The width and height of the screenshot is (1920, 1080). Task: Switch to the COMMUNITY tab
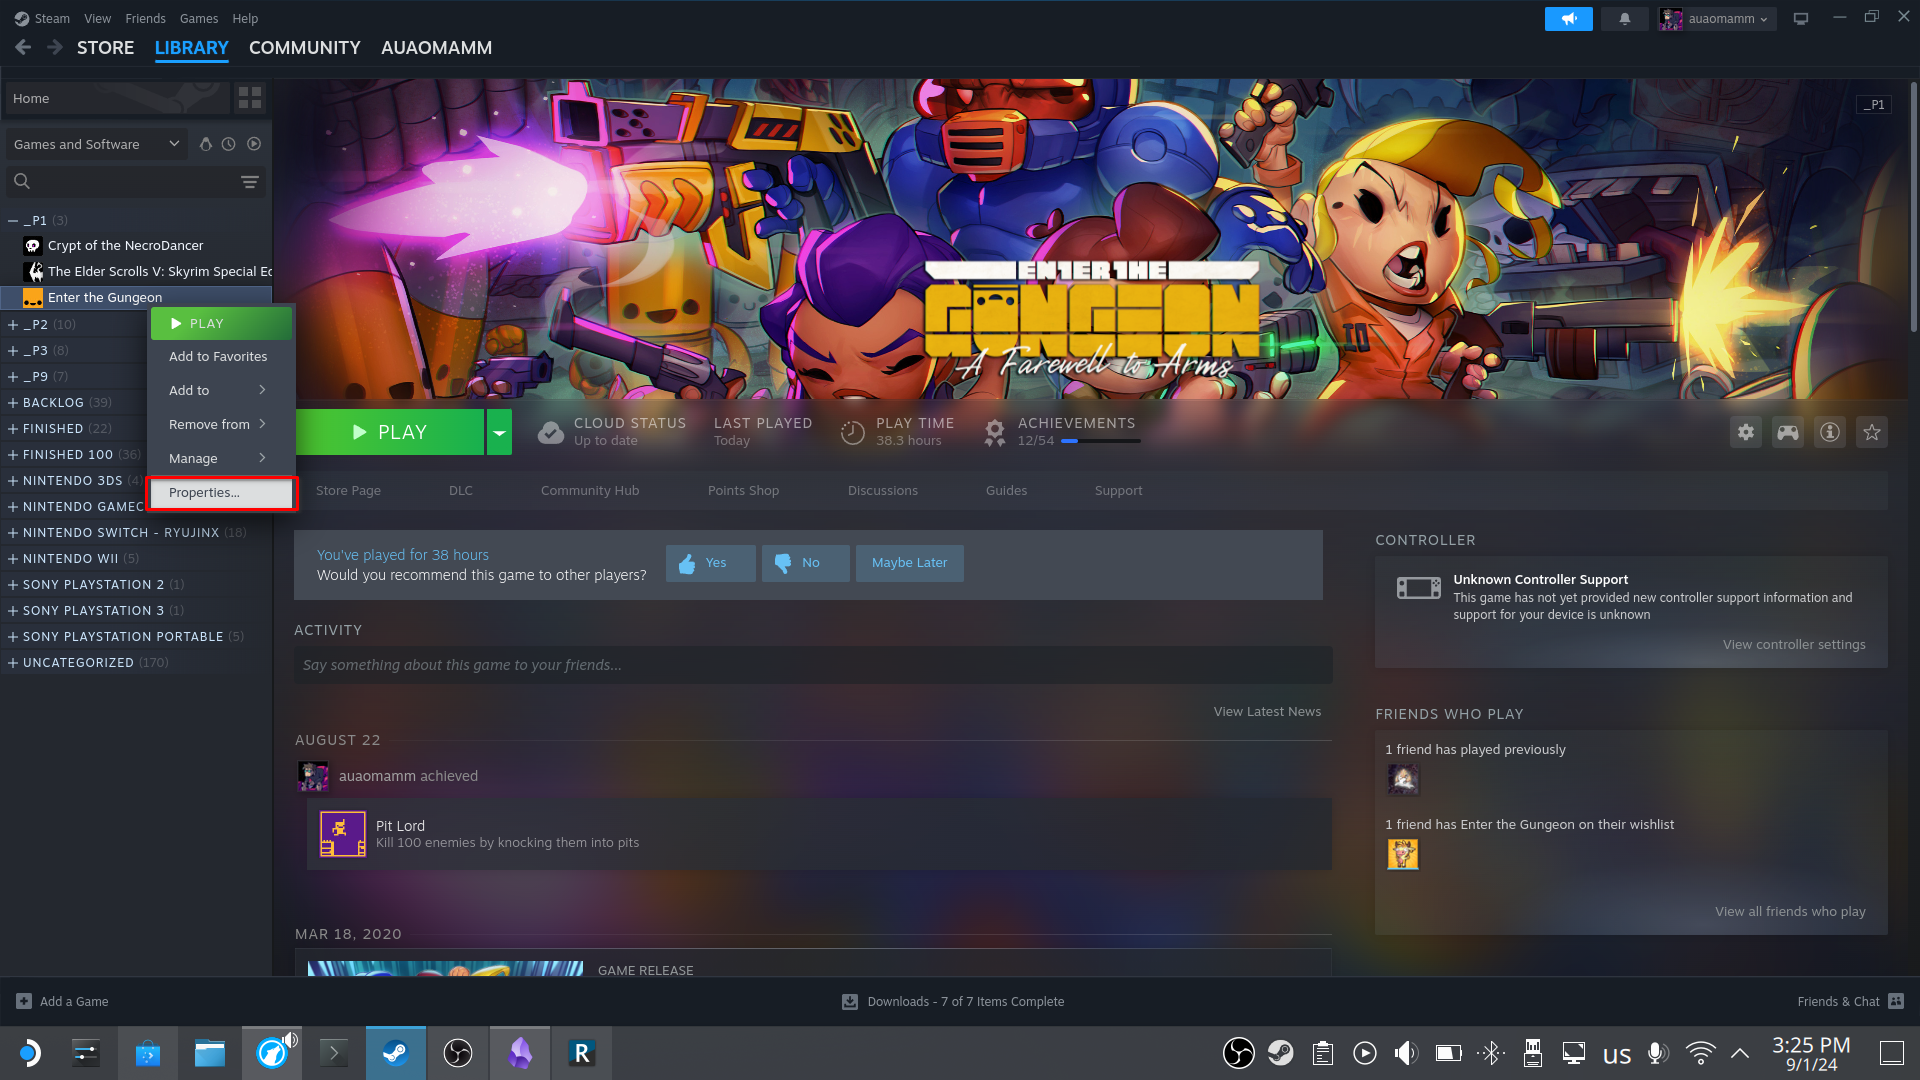pos(304,47)
